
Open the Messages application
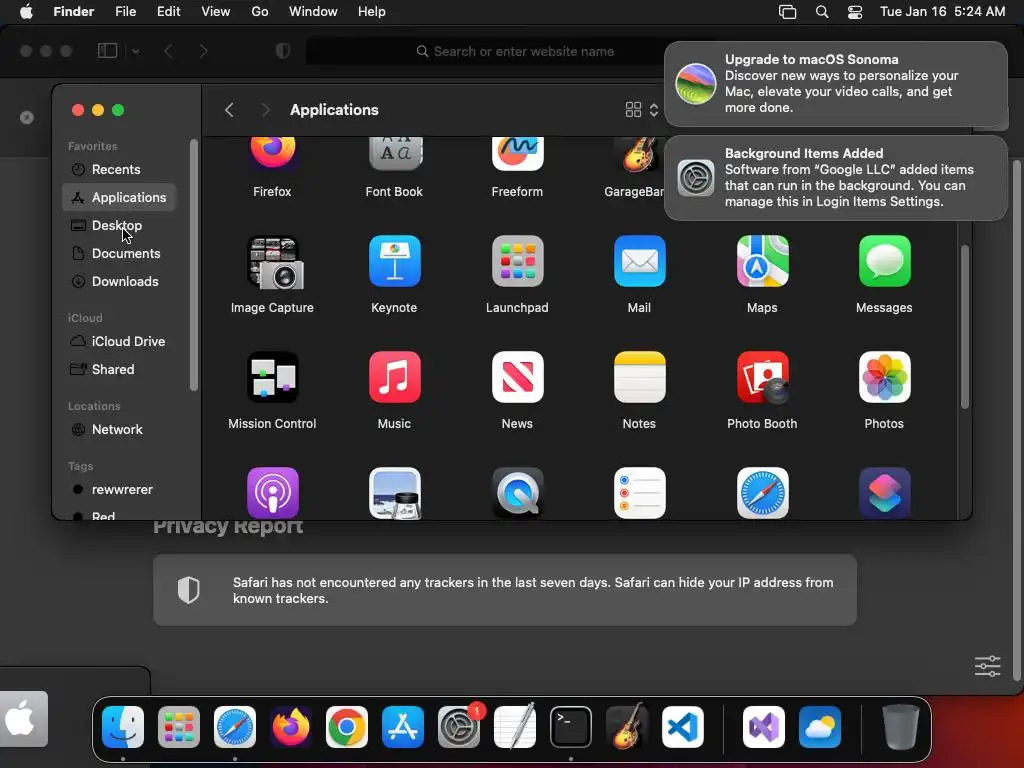[x=884, y=261]
